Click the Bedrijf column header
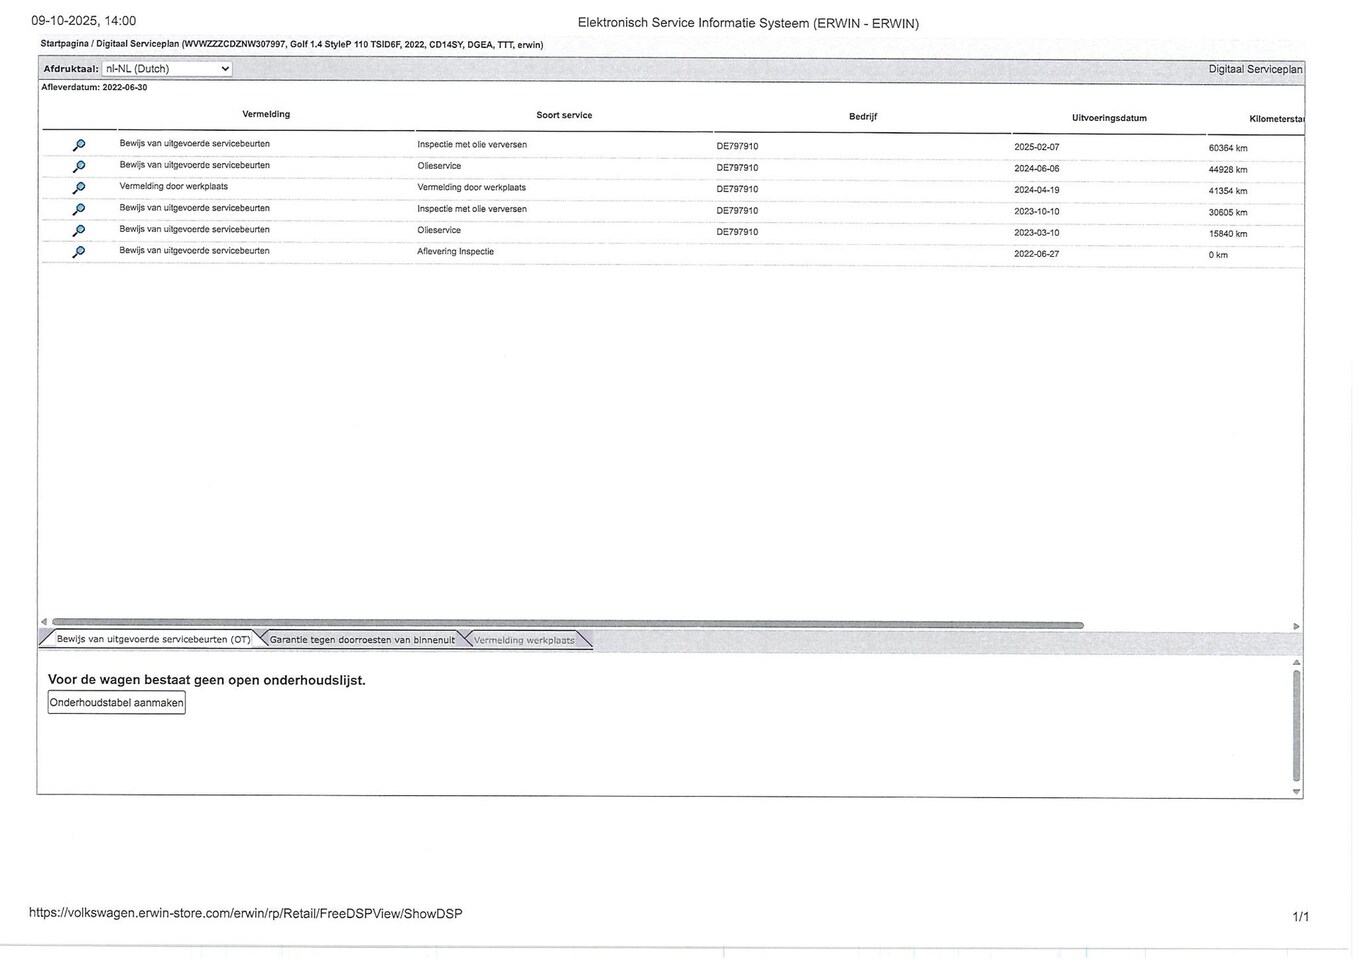The image size is (1358, 960). point(862,117)
